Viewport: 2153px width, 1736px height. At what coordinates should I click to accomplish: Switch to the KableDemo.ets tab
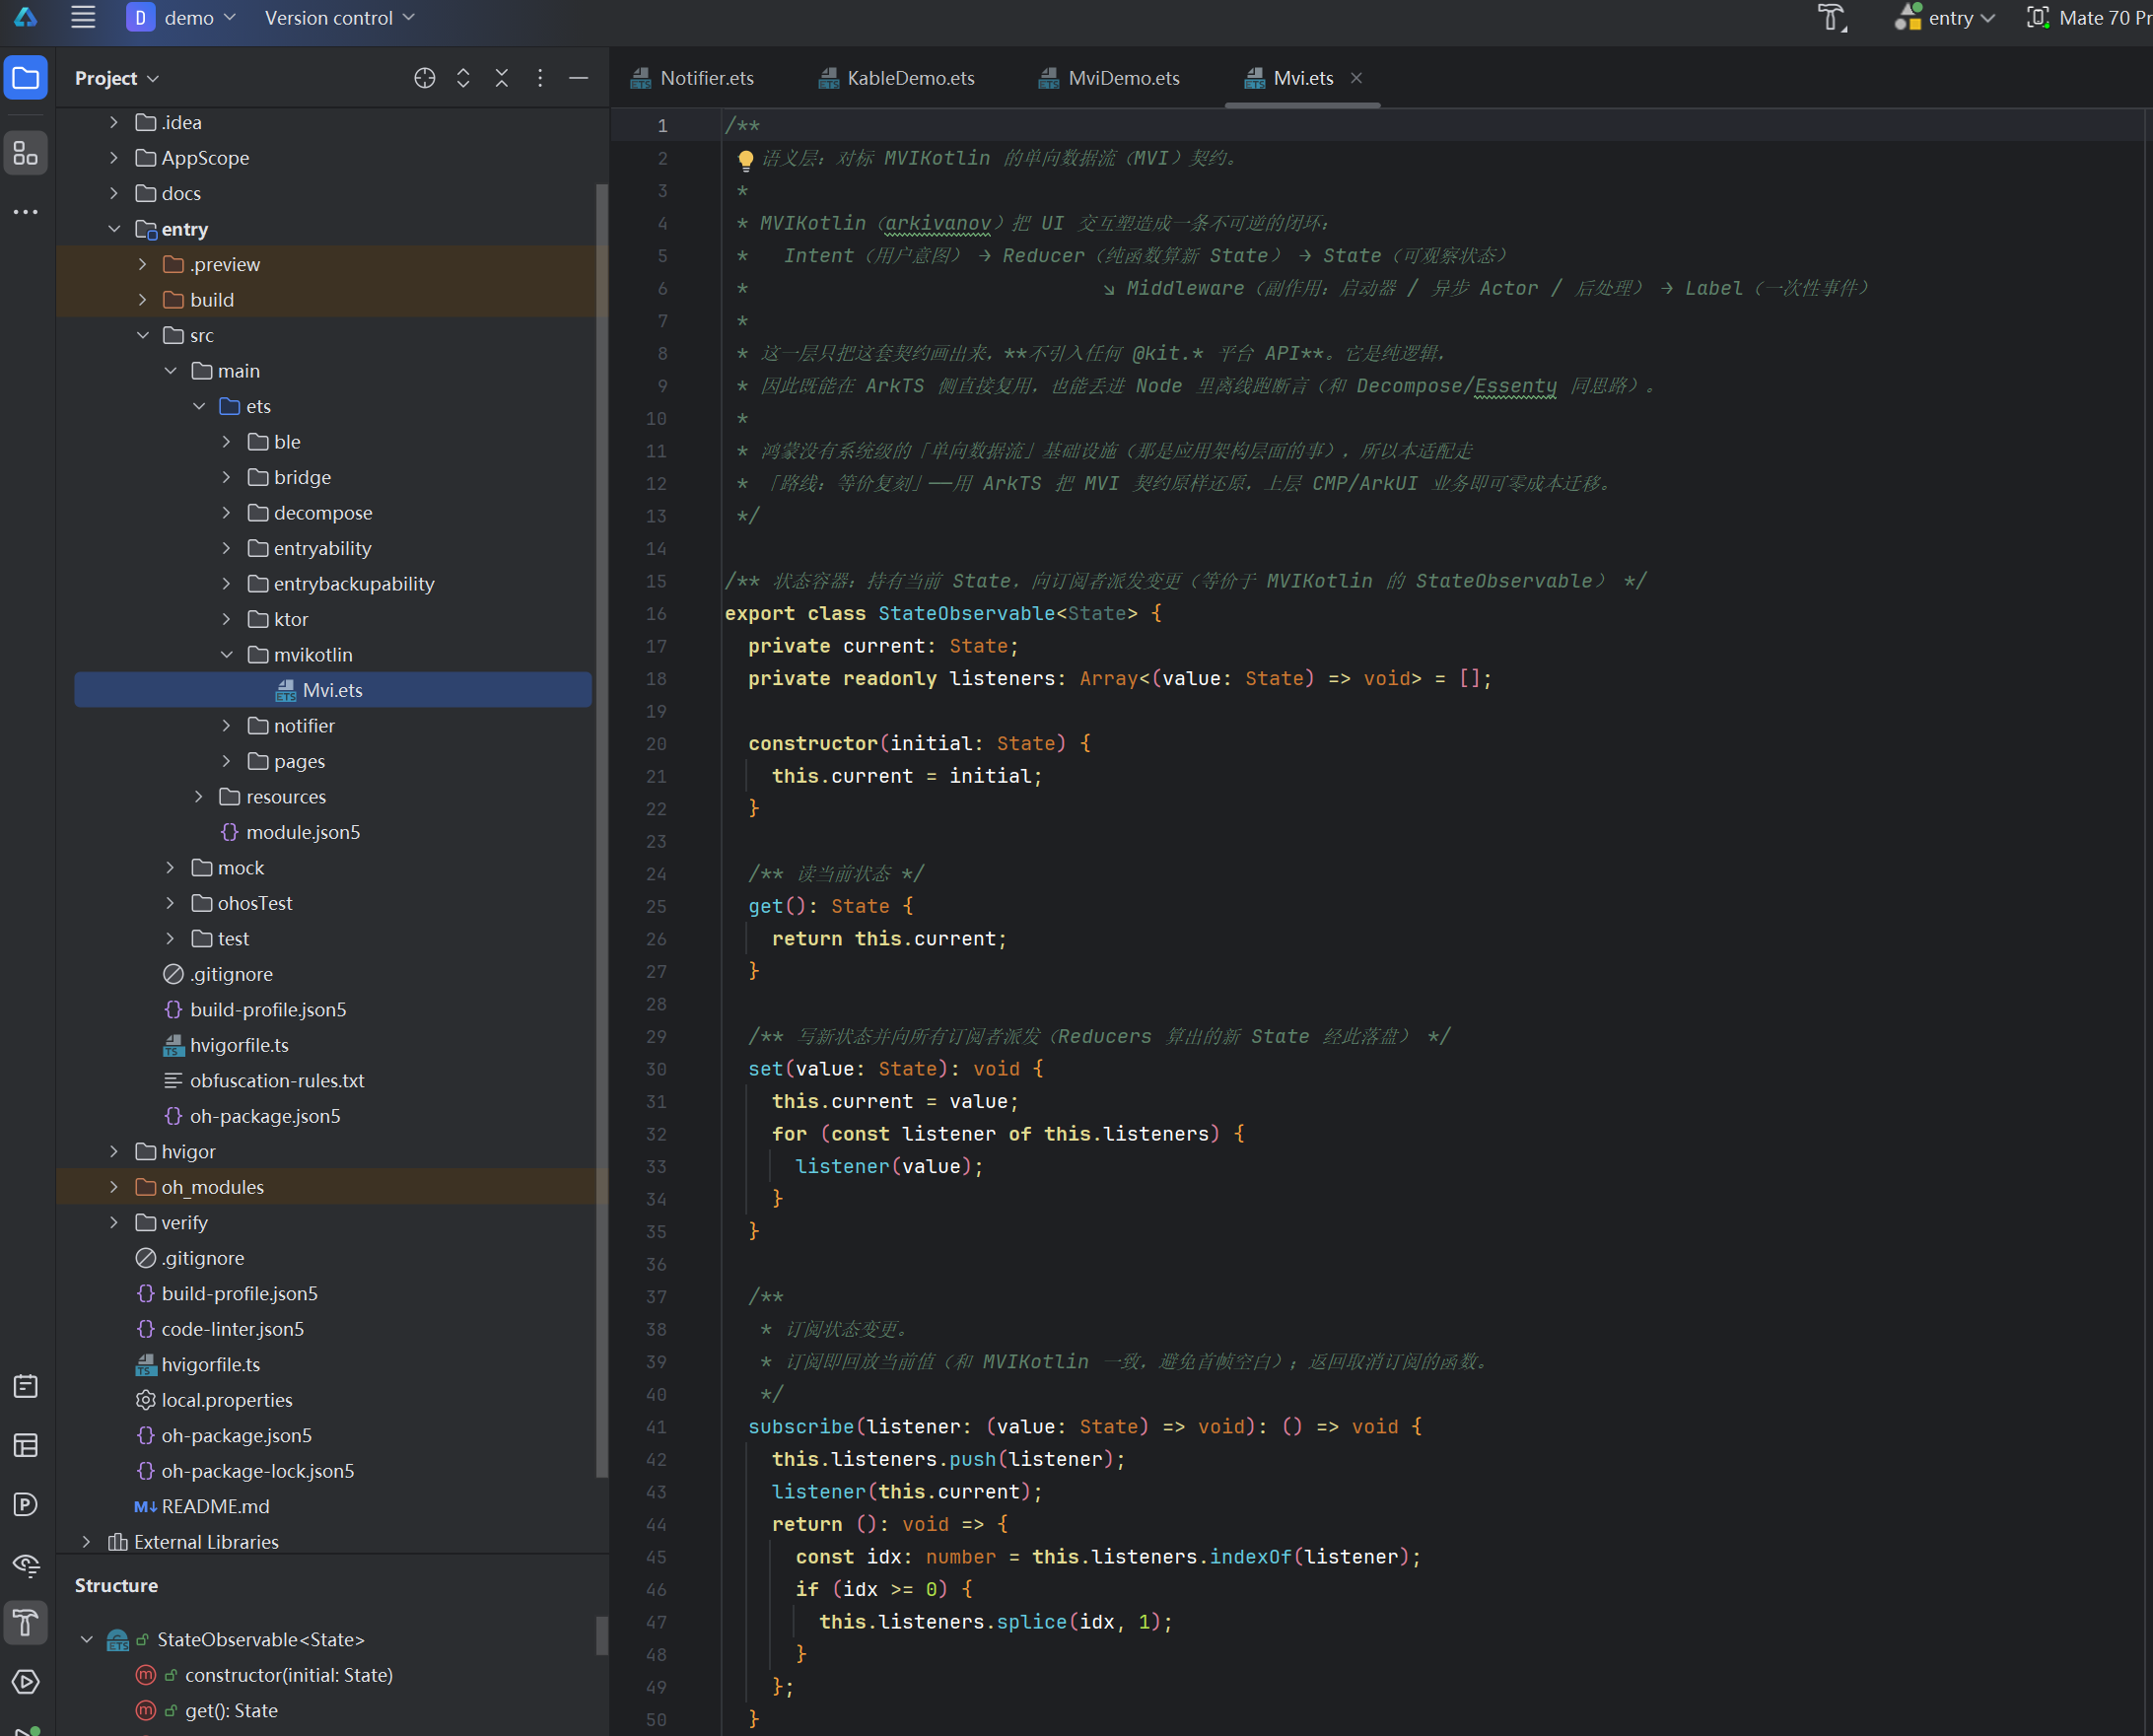(x=896, y=78)
